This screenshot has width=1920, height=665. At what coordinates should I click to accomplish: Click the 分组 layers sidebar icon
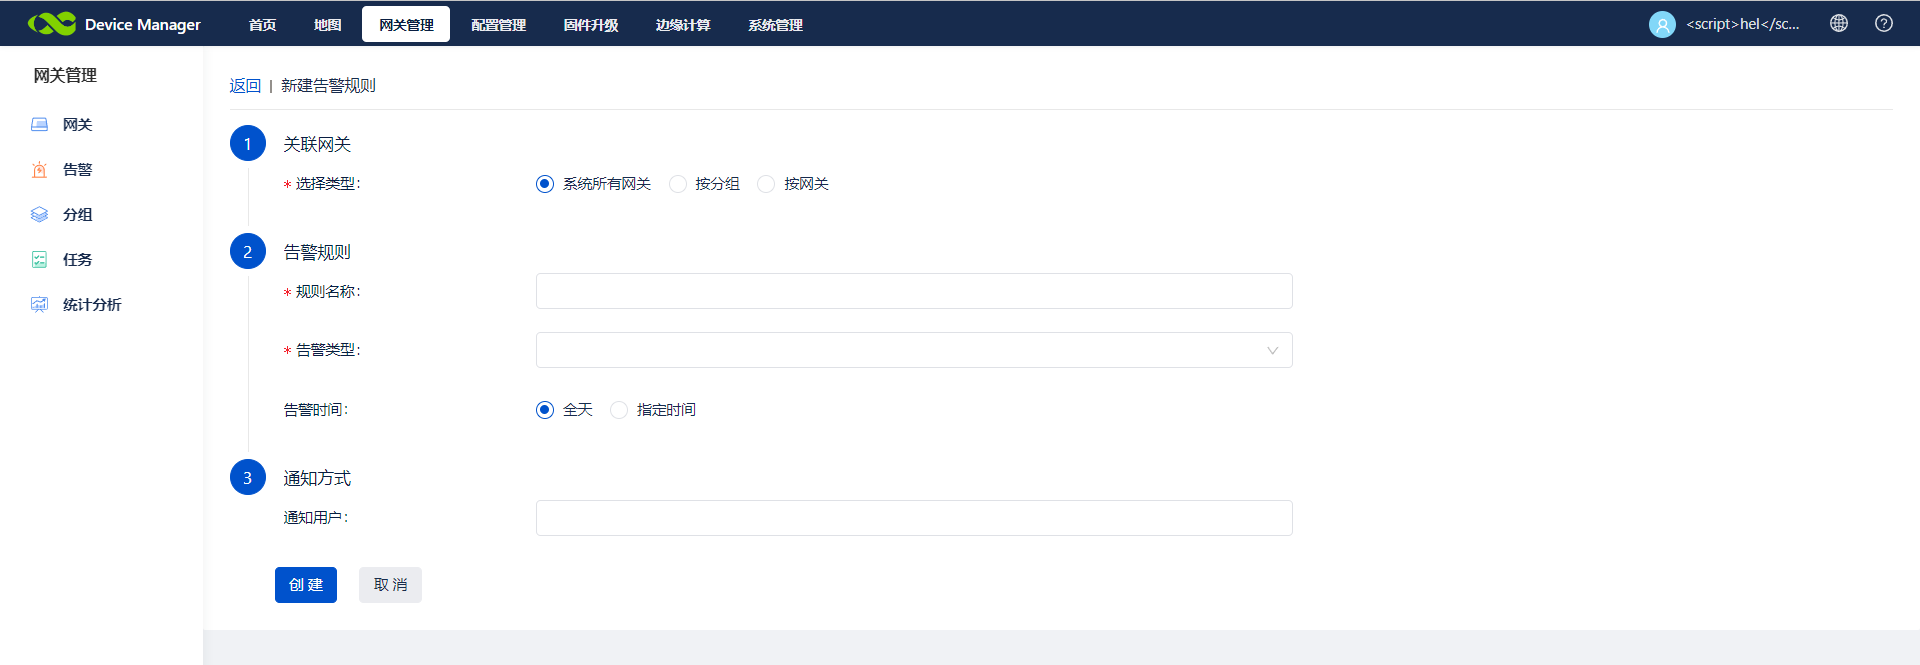(x=39, y=215)
